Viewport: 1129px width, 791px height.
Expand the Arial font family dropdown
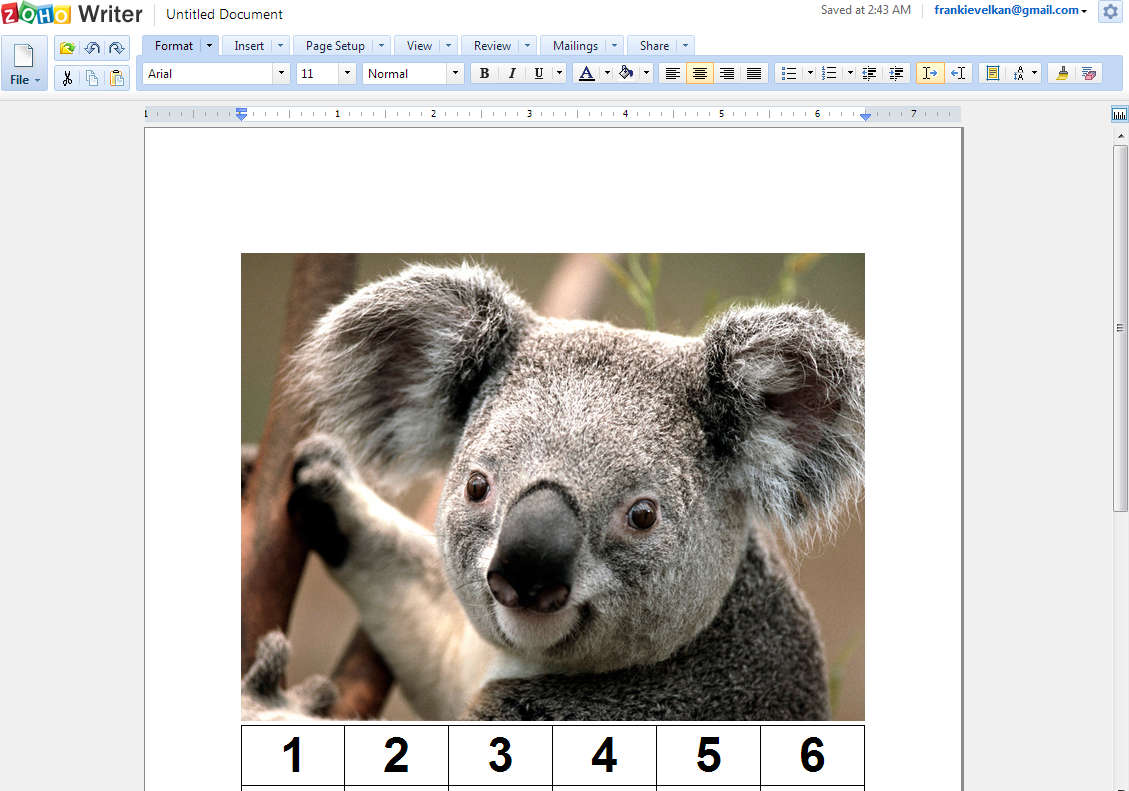pyautogui.click(x=280, y=73)
